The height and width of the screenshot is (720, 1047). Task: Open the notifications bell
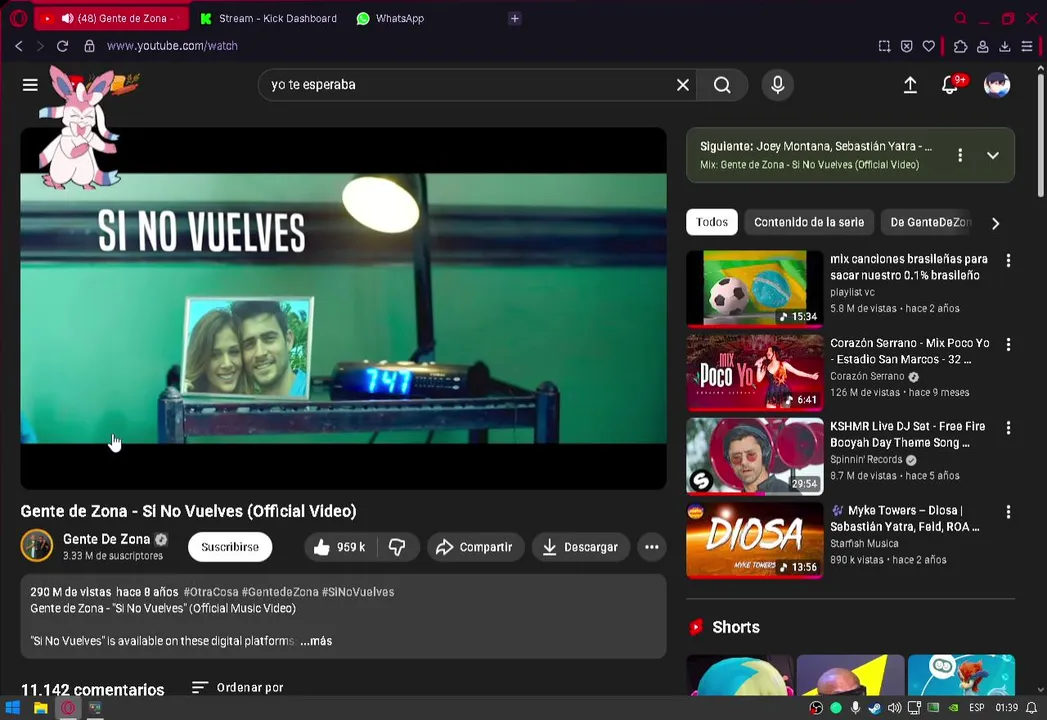[950, 85]
